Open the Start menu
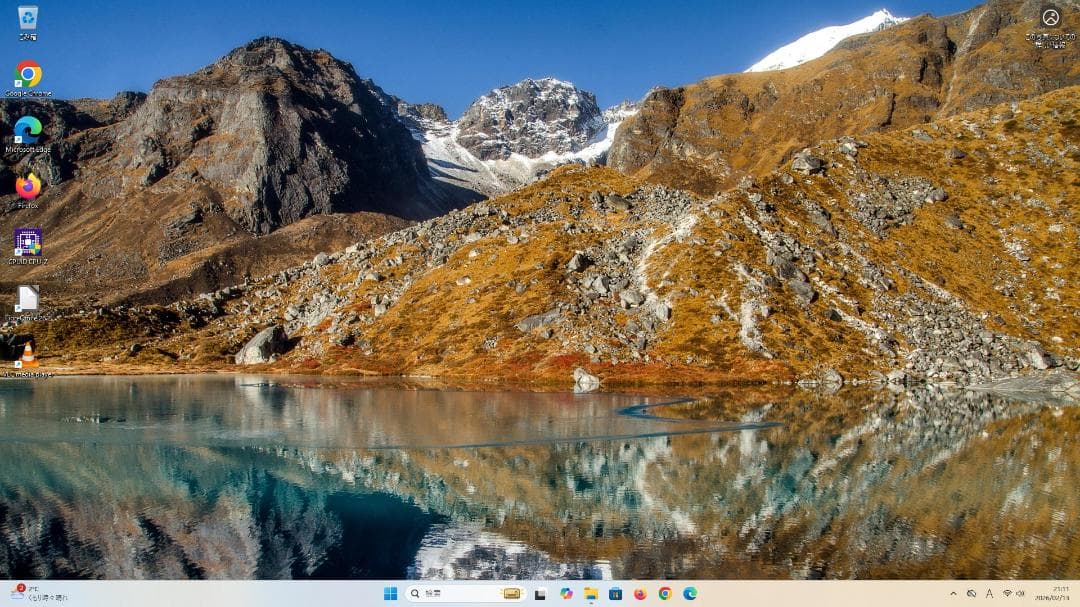This screenshot has height=607, width=1080. (391, 593)
